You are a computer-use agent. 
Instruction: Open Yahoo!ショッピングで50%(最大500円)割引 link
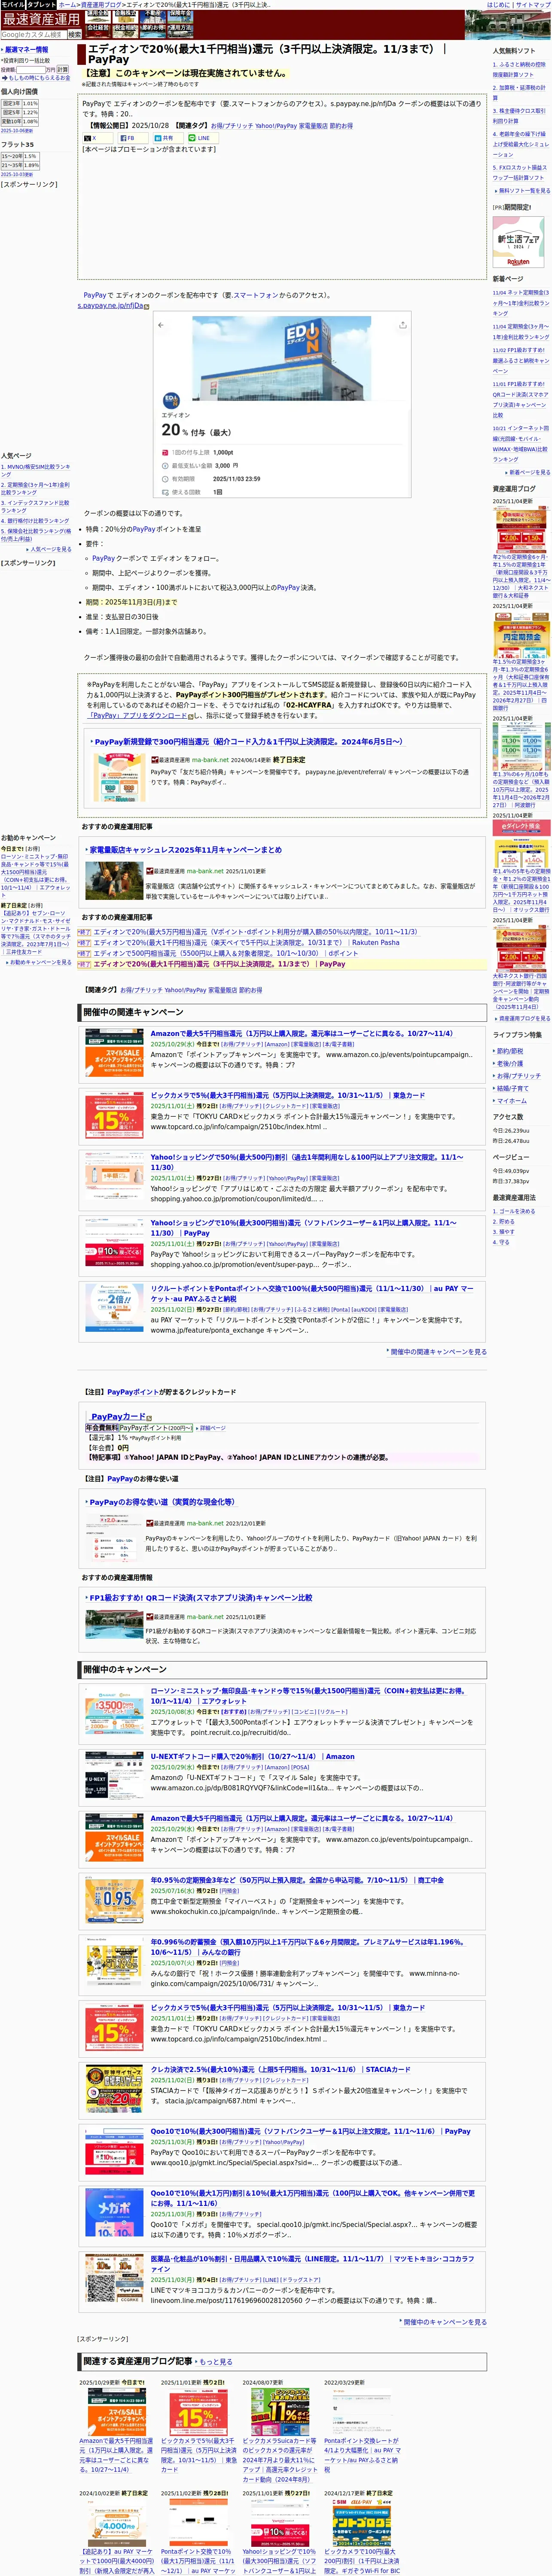(307, 1162)
